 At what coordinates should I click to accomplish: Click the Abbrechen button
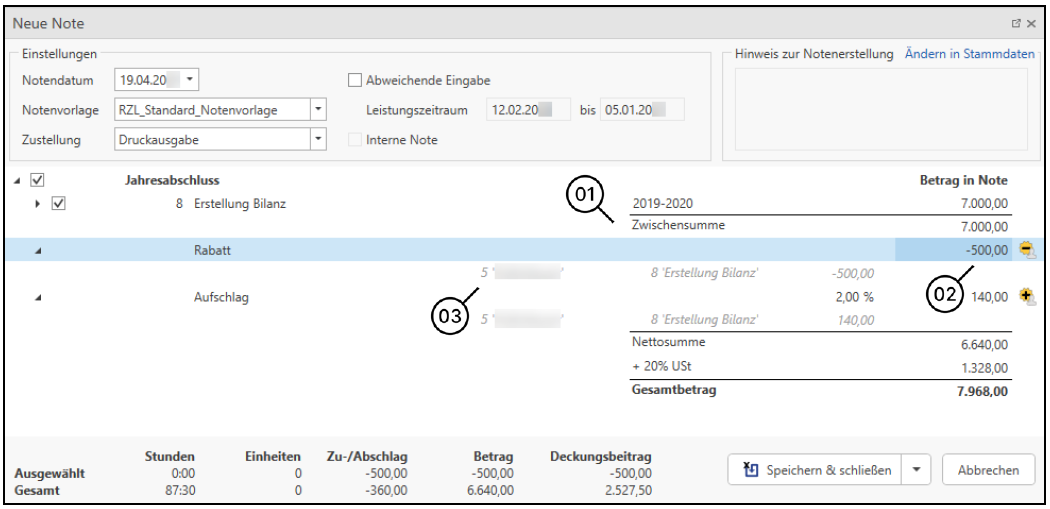(x=988, y=469)
